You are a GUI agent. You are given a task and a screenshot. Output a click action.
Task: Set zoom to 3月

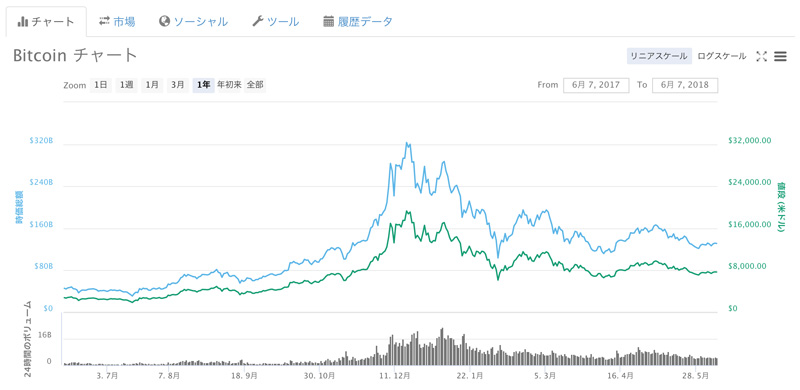(x=178, y=85)
